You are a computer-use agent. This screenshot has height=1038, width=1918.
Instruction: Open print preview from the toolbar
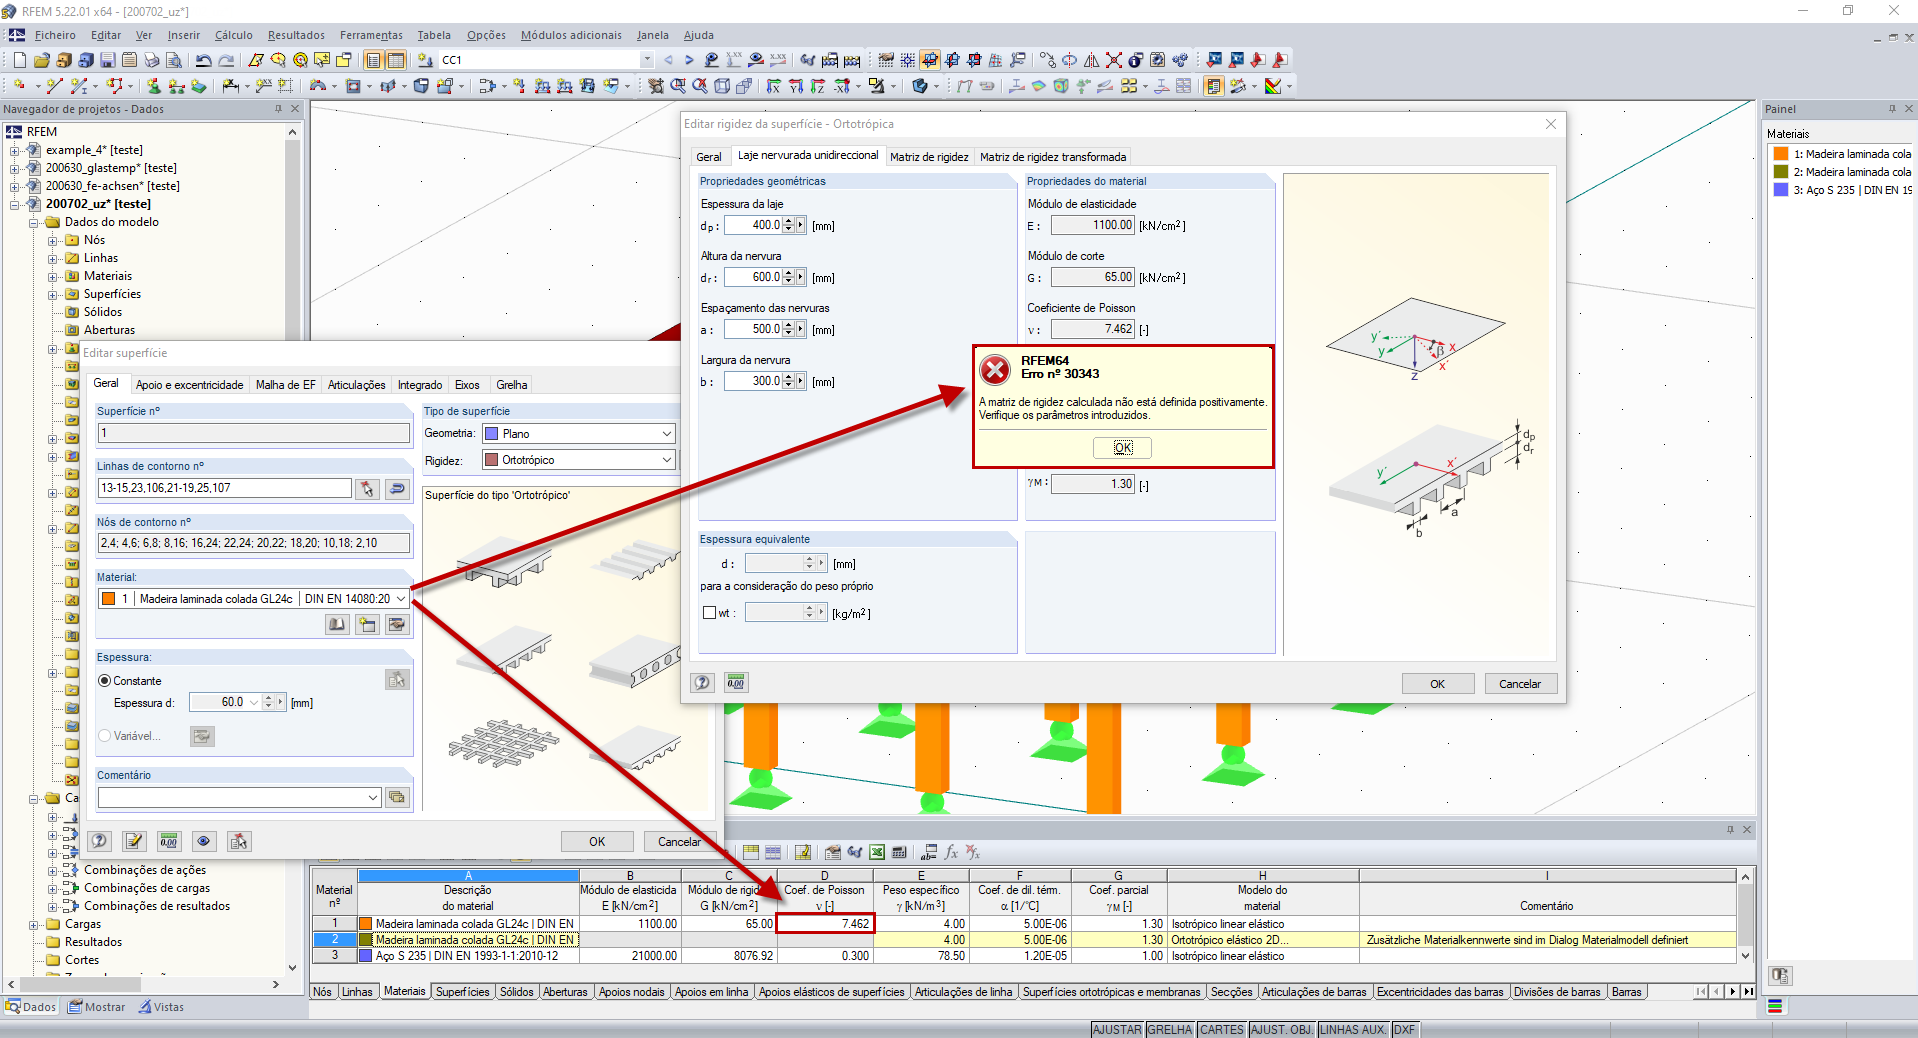point(174,60)
